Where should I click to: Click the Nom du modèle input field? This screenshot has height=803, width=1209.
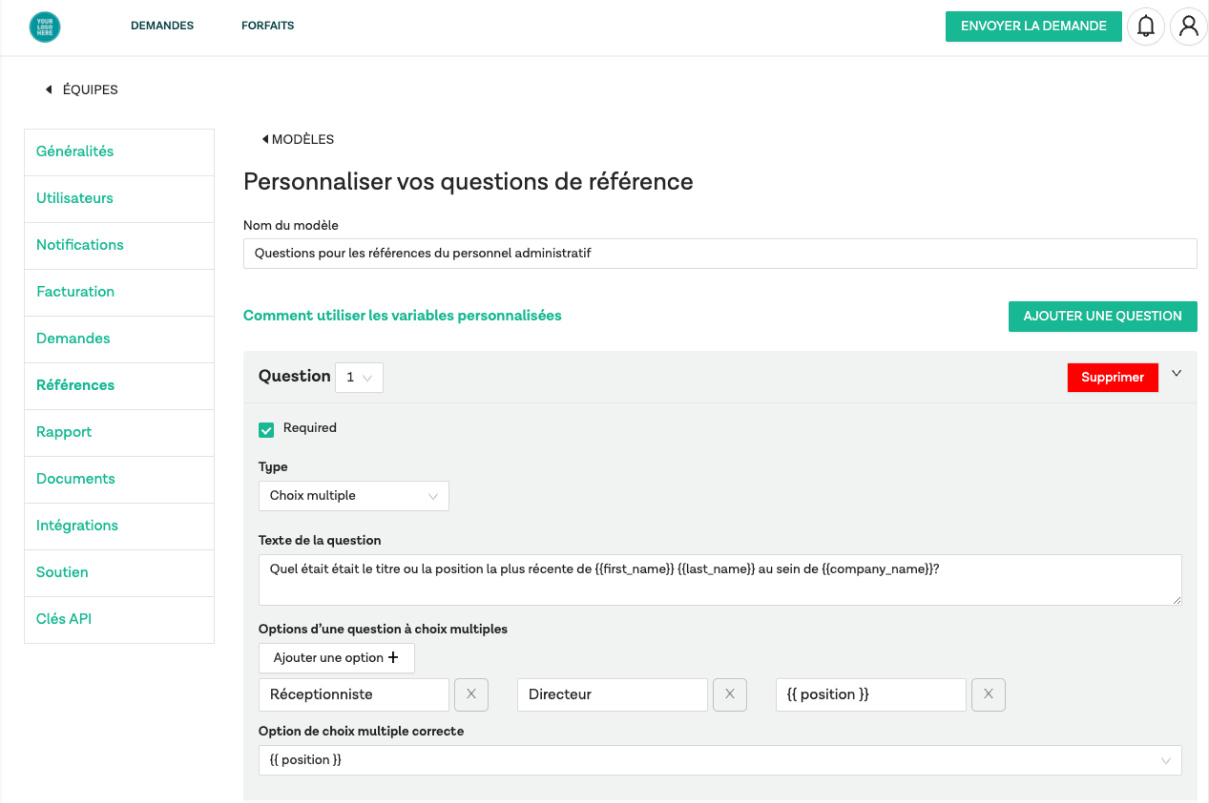click(x=720, y=253)
